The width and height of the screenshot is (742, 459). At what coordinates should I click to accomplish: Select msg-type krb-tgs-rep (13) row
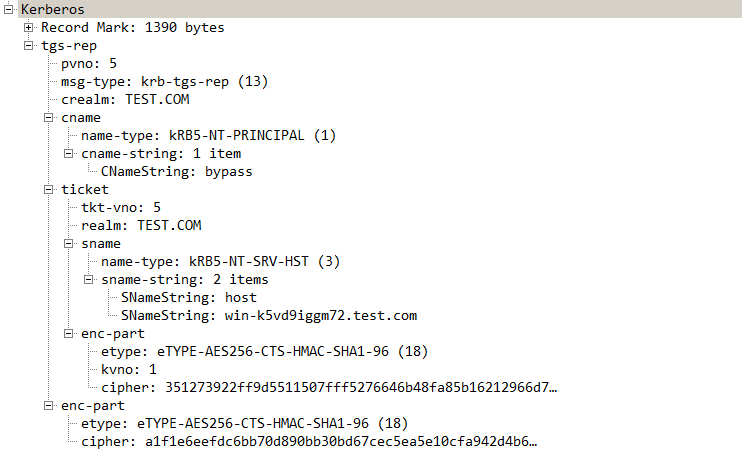click(165, 81)
